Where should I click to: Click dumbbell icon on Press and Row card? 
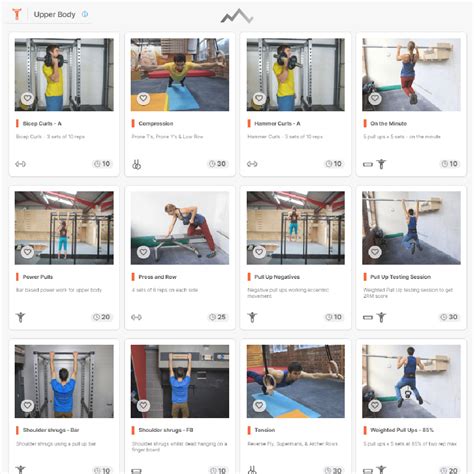[x=136, y=317]
